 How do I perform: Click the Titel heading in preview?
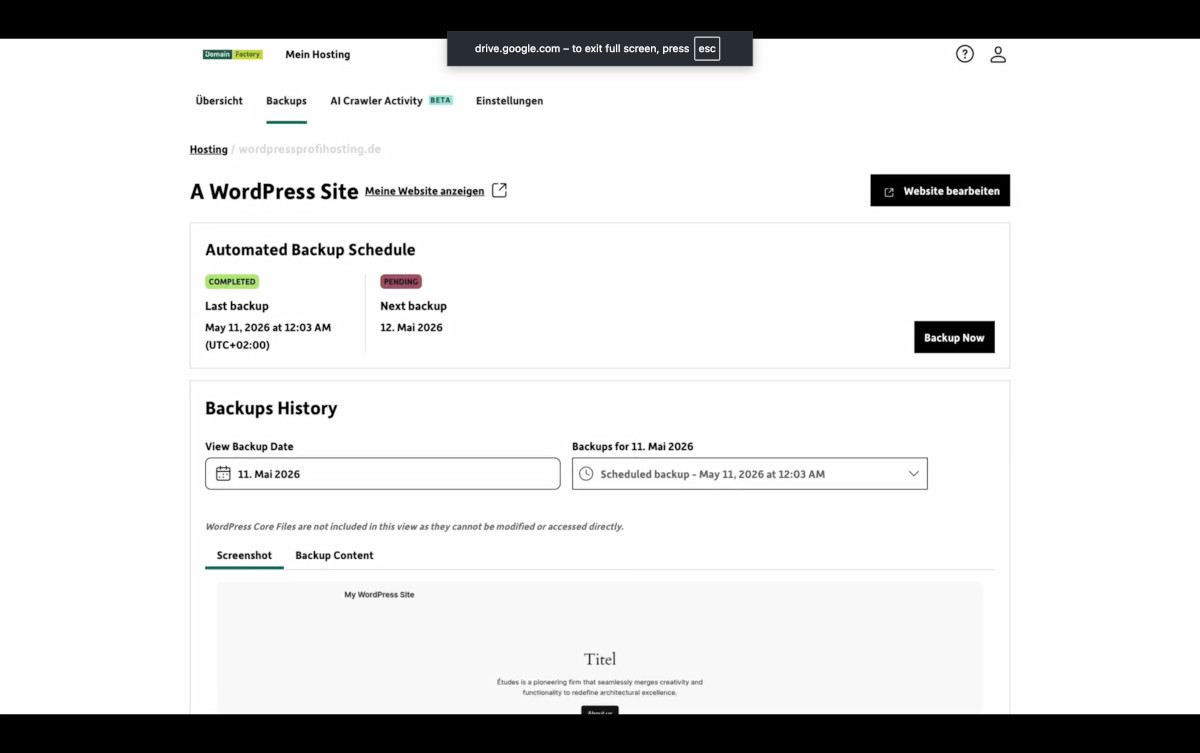[600, 659]
